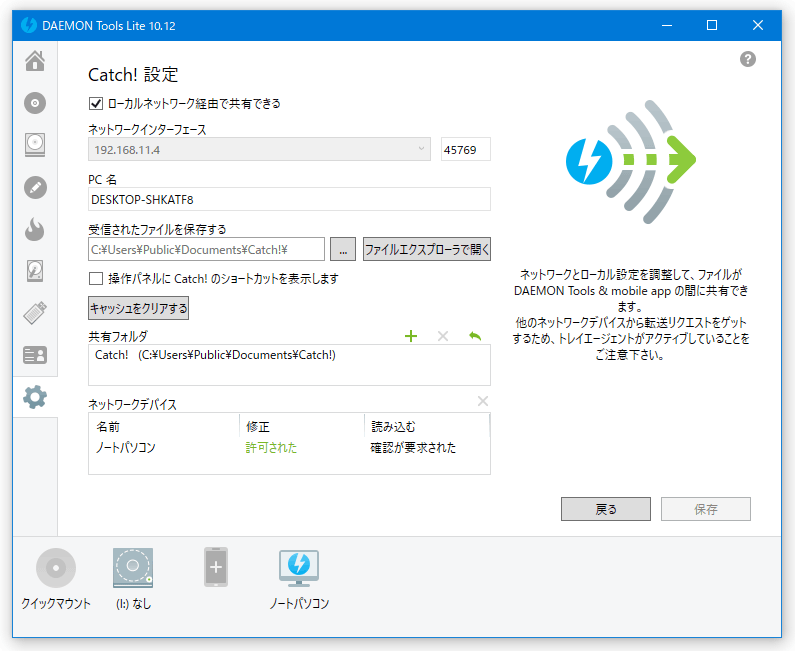795x651 pixels.
Task: Open the image editor pencil icon
Action: (35, 188)
